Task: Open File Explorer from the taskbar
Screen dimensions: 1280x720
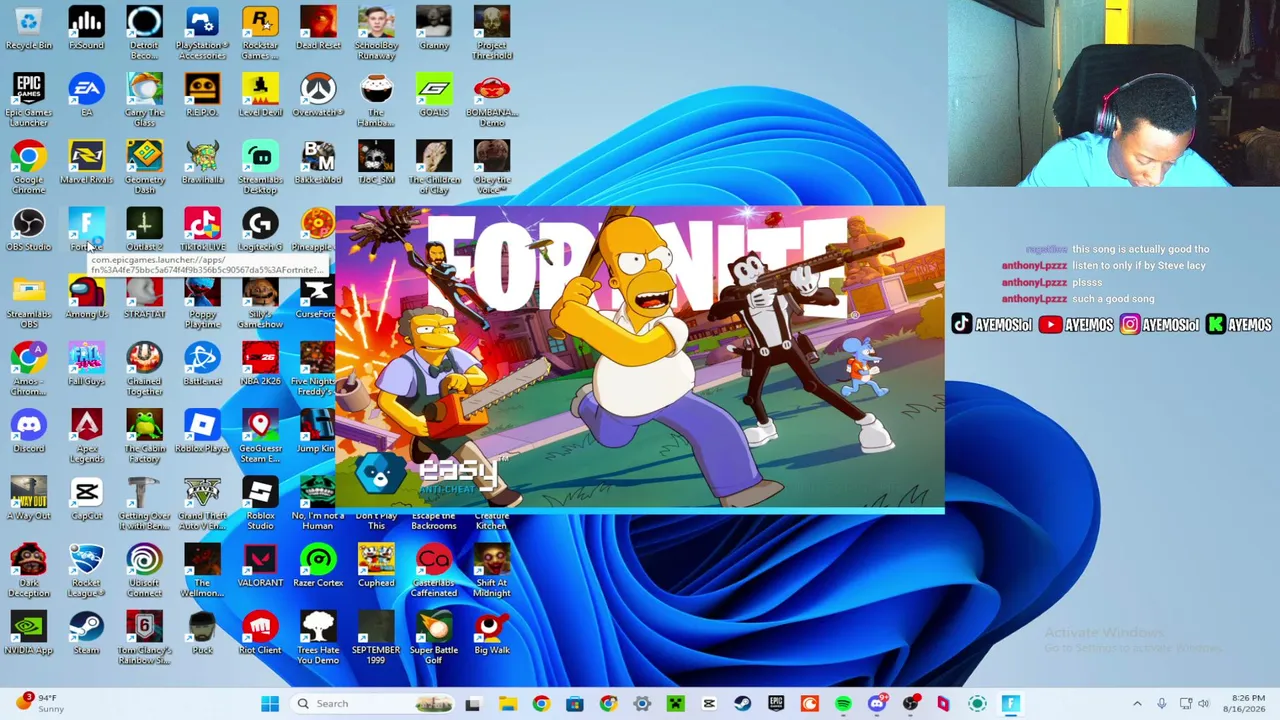Action: (x=507, y=703)
